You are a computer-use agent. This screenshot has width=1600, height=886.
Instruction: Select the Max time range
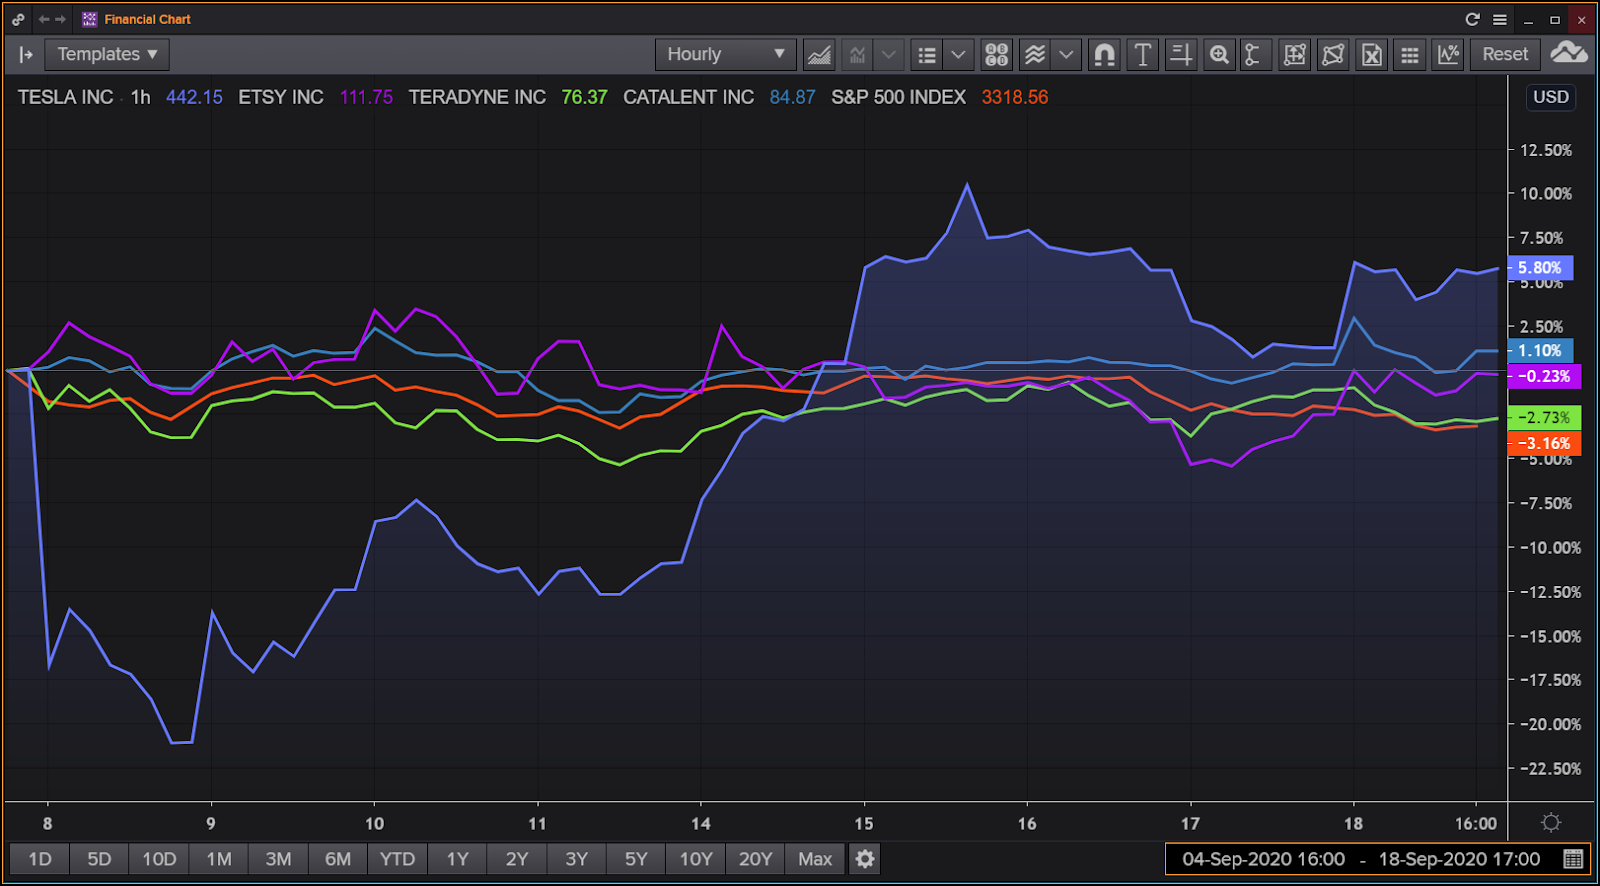pos(815,859)
